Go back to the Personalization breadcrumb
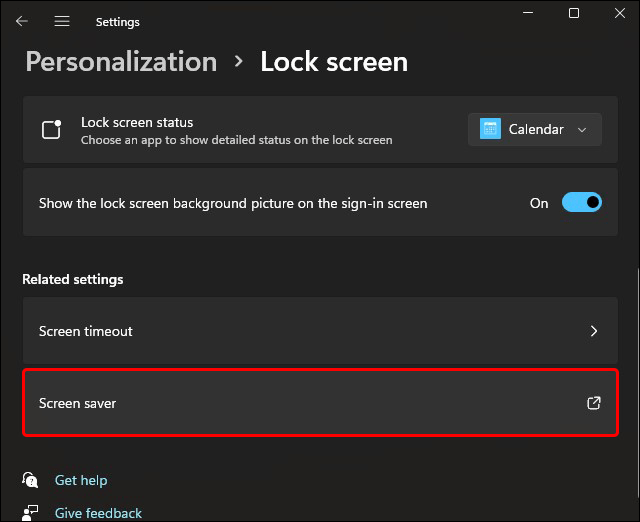640x522 pixels. click(120, 61)
